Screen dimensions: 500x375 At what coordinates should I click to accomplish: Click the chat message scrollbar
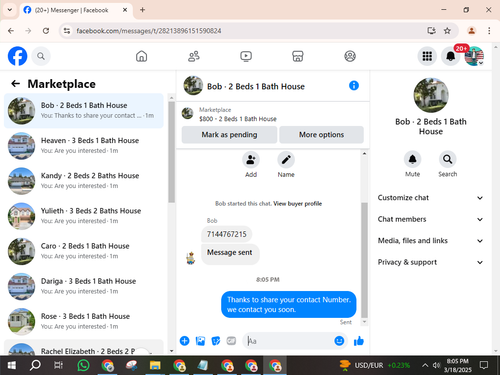[x=364, y=260]
